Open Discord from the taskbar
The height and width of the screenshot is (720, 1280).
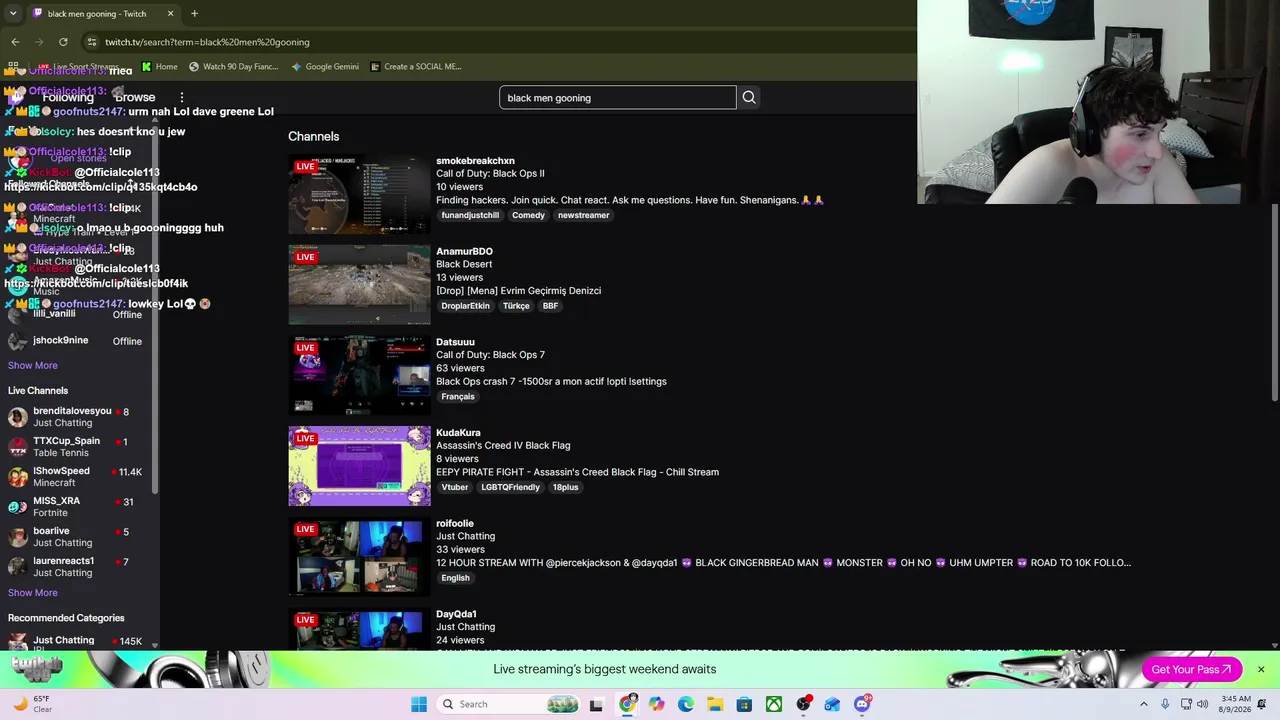click(862, 704)
